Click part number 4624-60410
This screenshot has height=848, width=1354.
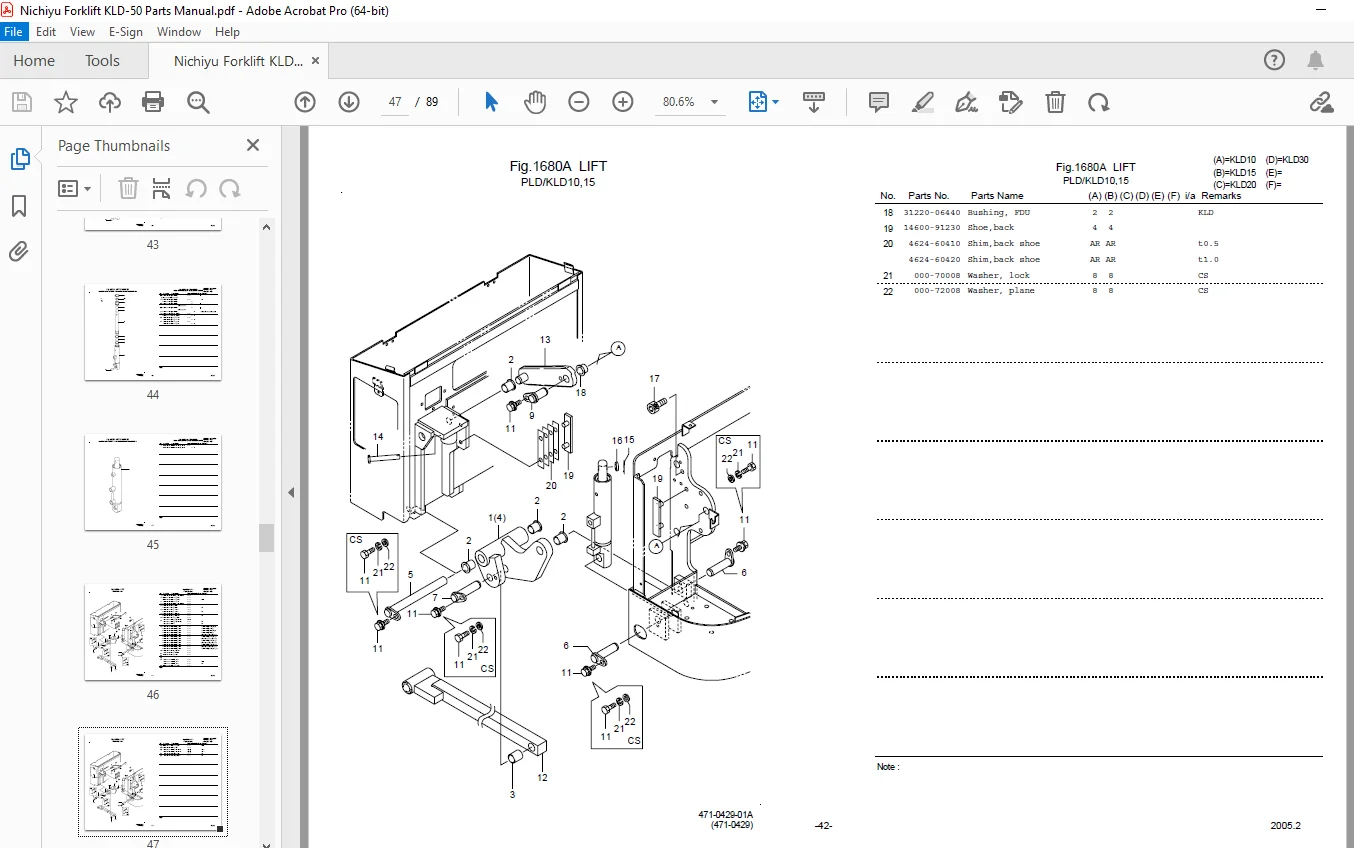tap(934, 244)
